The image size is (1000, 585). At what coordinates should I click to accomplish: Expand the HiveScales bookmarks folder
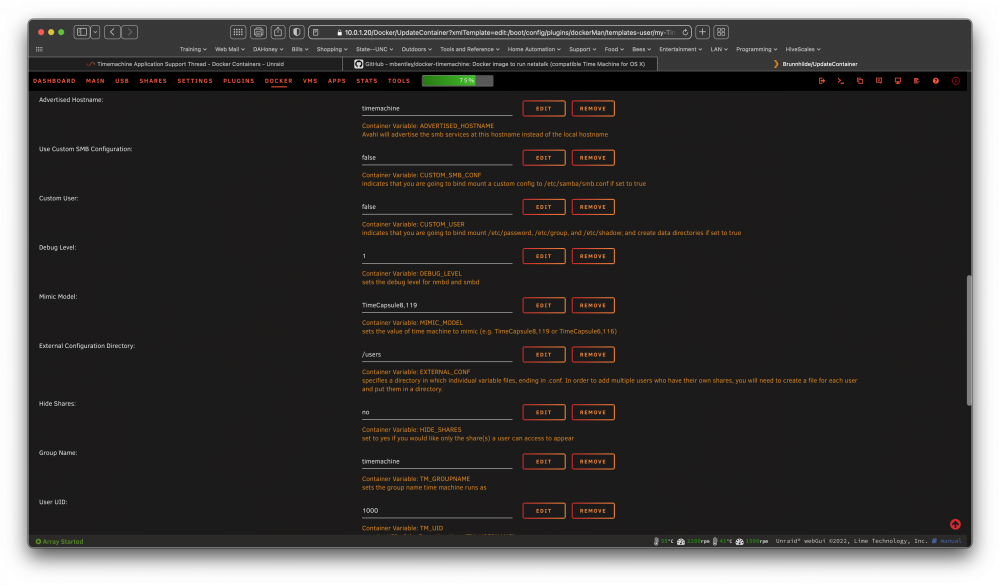point(803,49)
